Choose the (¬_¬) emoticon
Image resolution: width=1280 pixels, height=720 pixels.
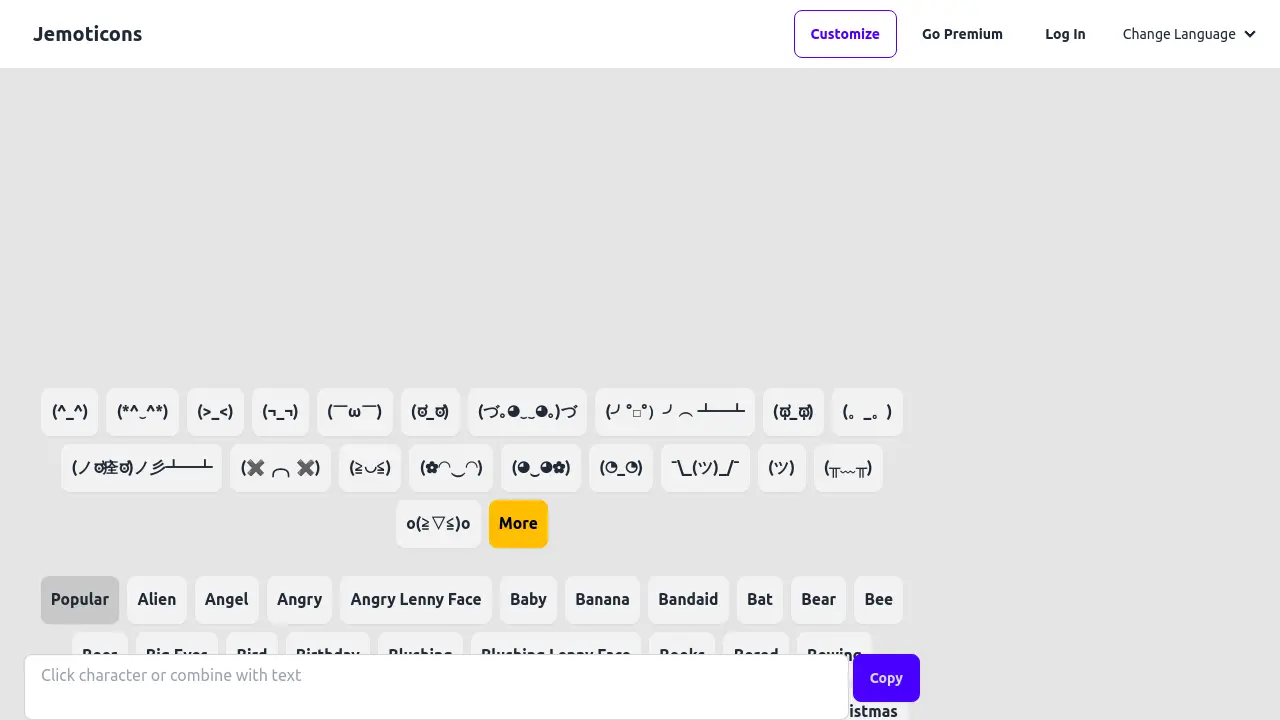(280, 412)
